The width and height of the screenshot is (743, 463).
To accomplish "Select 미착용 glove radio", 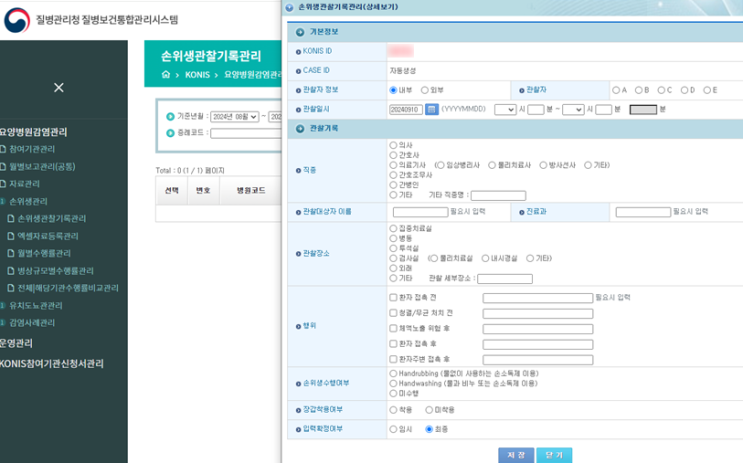I will pos(429,410).
